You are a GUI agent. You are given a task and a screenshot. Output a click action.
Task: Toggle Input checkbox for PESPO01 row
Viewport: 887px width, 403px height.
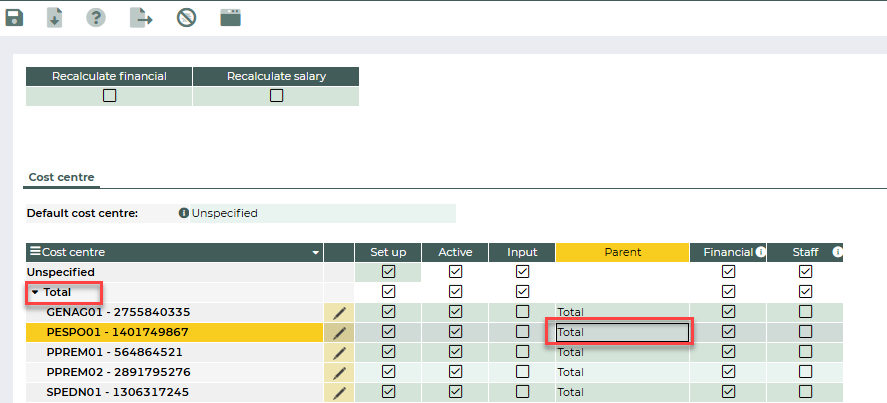(522, 332)
